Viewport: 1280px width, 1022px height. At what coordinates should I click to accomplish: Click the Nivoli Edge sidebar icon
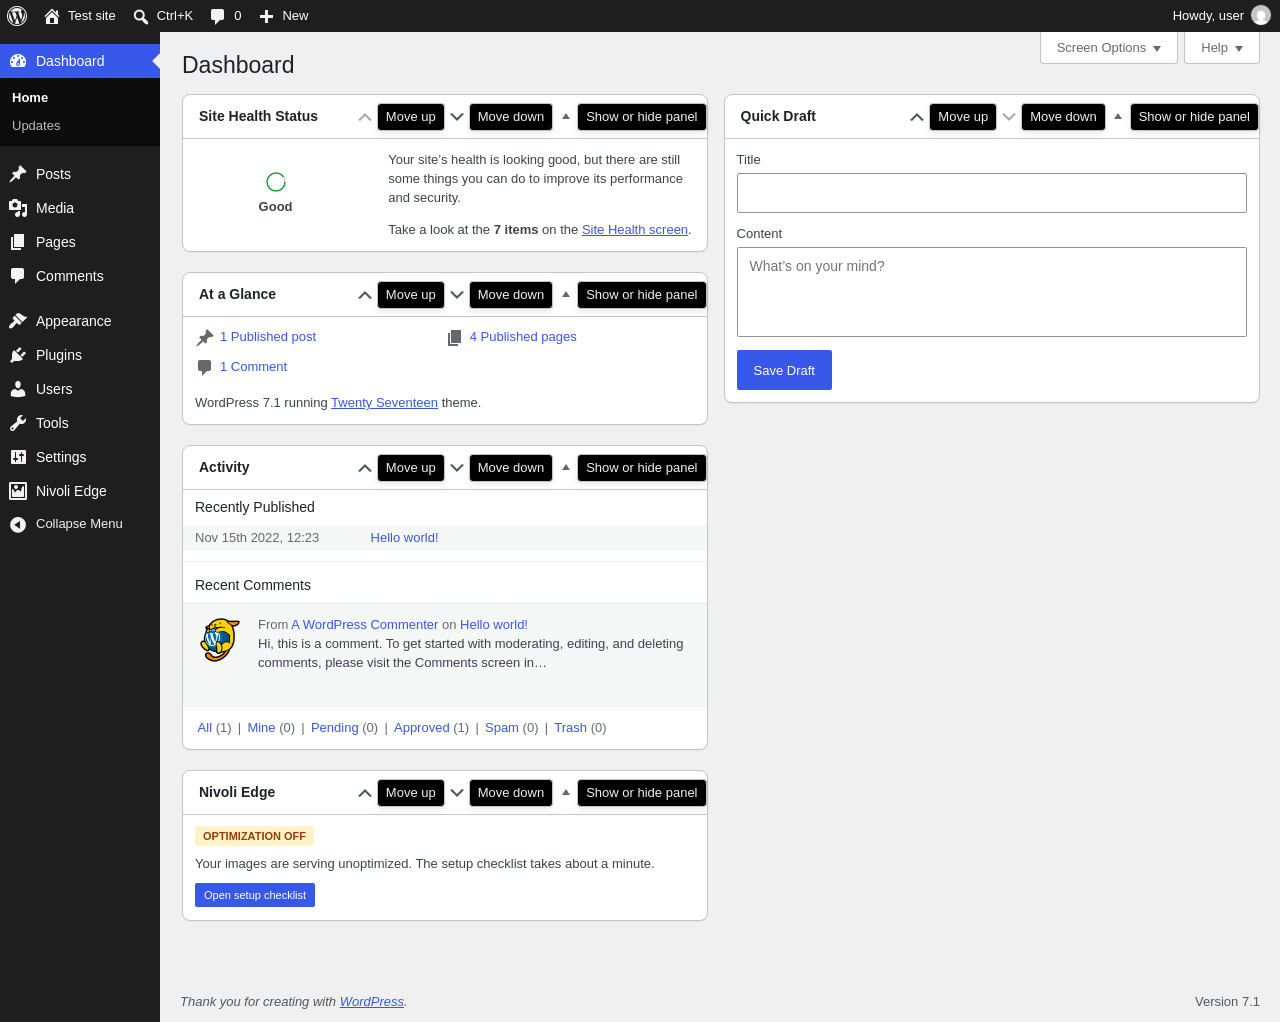click(18, 491)
